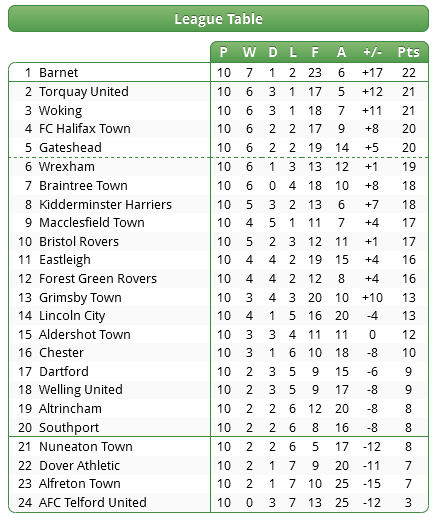
Task: Click Welling United team name
Action: 81,389
